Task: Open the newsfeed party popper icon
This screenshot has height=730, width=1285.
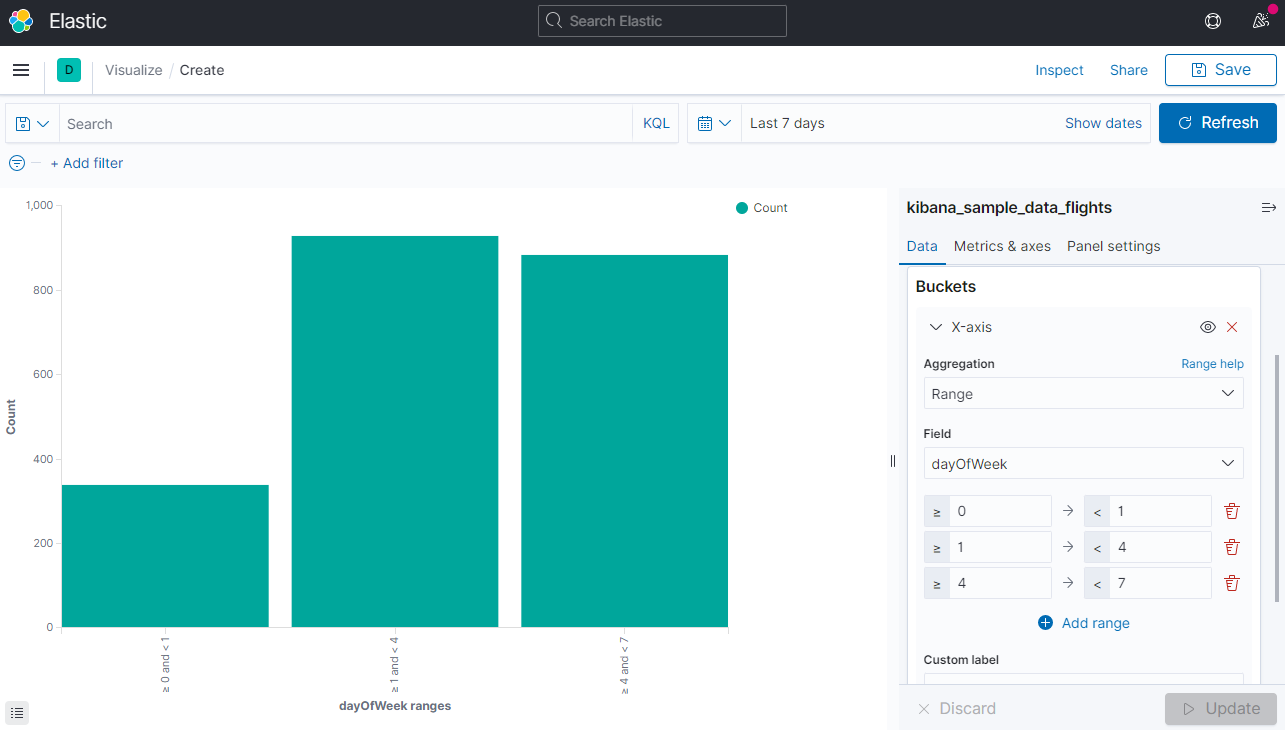Action: point(1261,21)
